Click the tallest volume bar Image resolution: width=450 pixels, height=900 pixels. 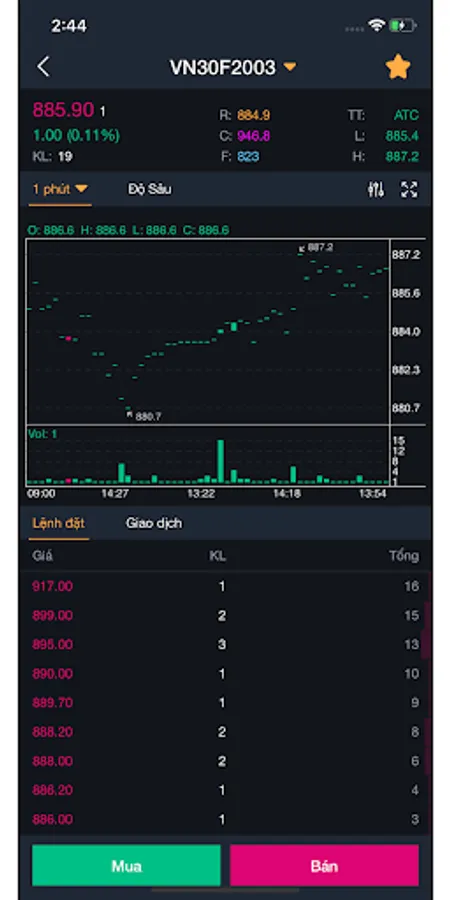[x=220, y=461]
